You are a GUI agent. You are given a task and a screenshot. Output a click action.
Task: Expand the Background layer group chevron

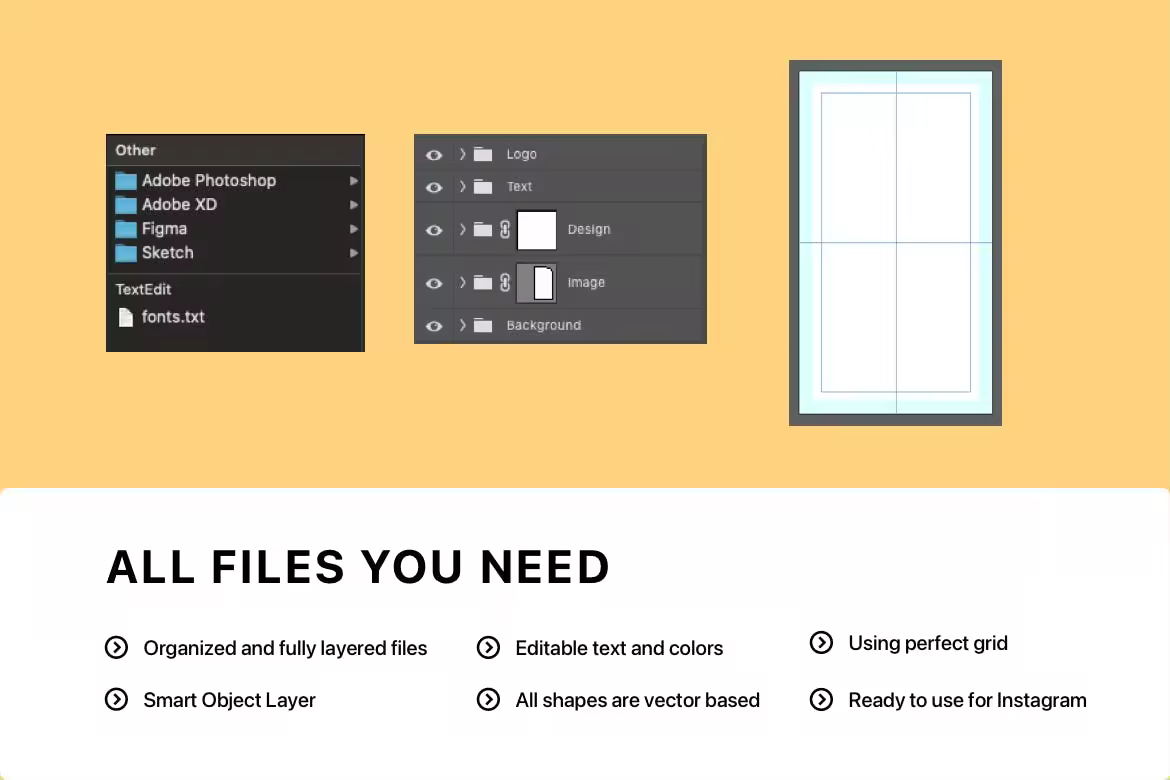click(x=463, y=325)
